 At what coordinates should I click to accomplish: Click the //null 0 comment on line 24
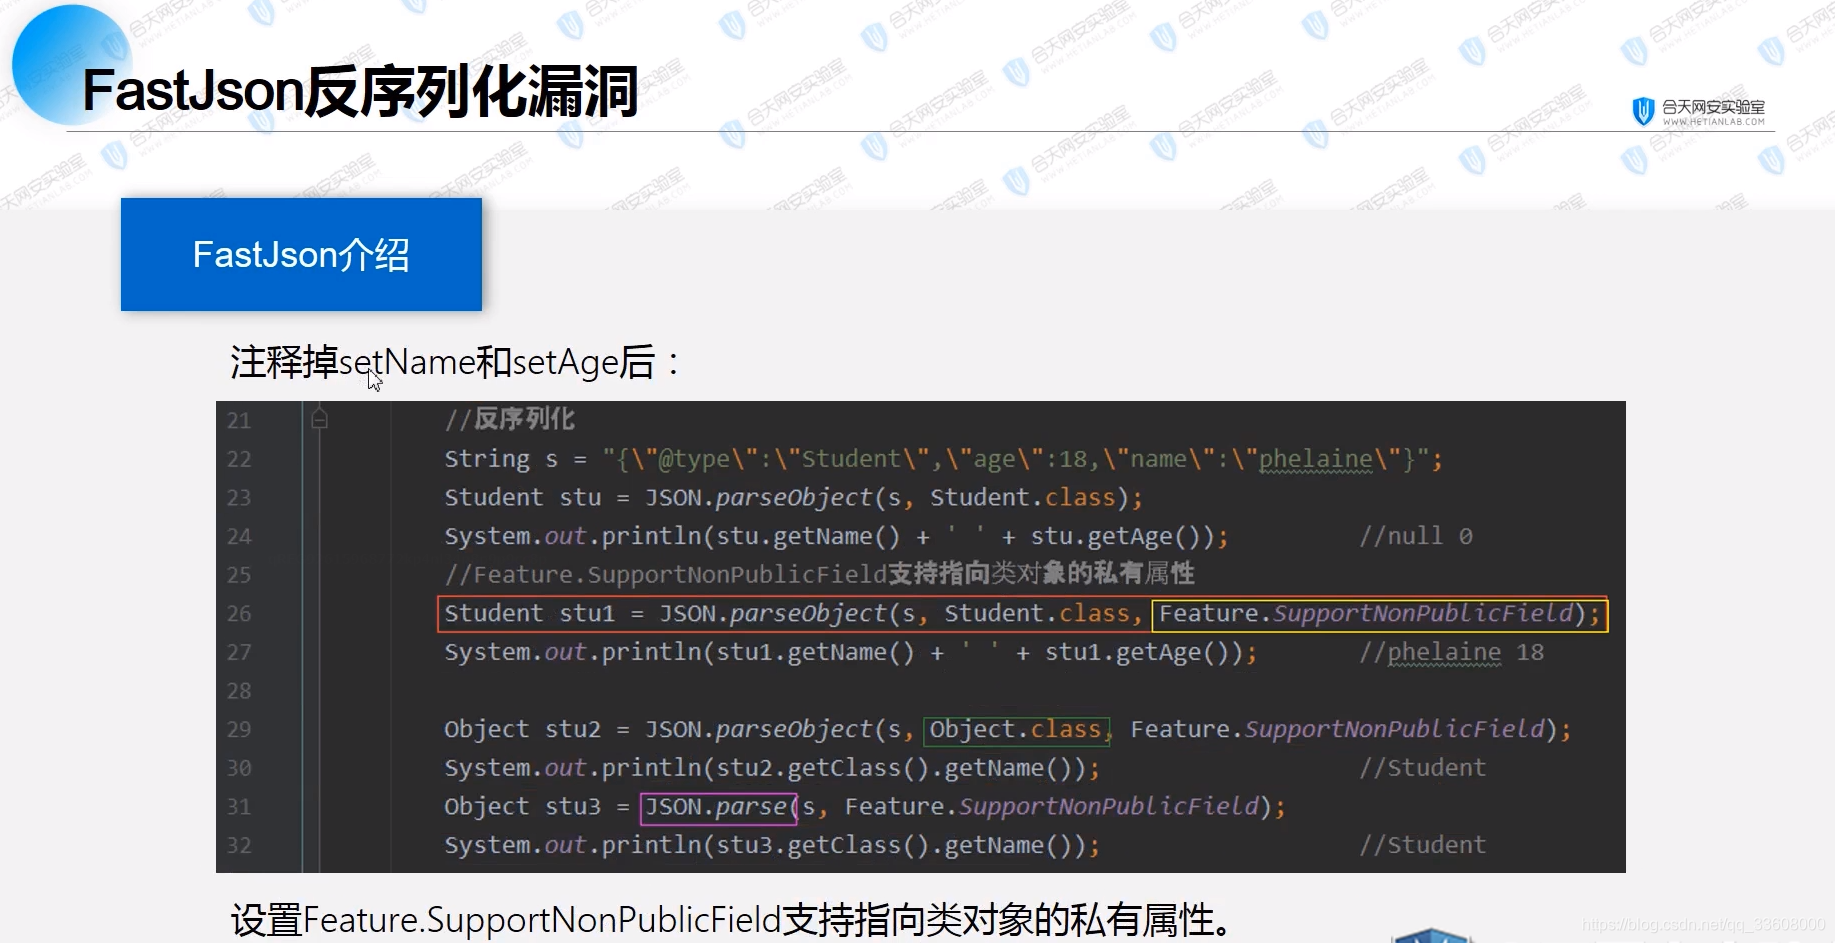click(1416, 535)
